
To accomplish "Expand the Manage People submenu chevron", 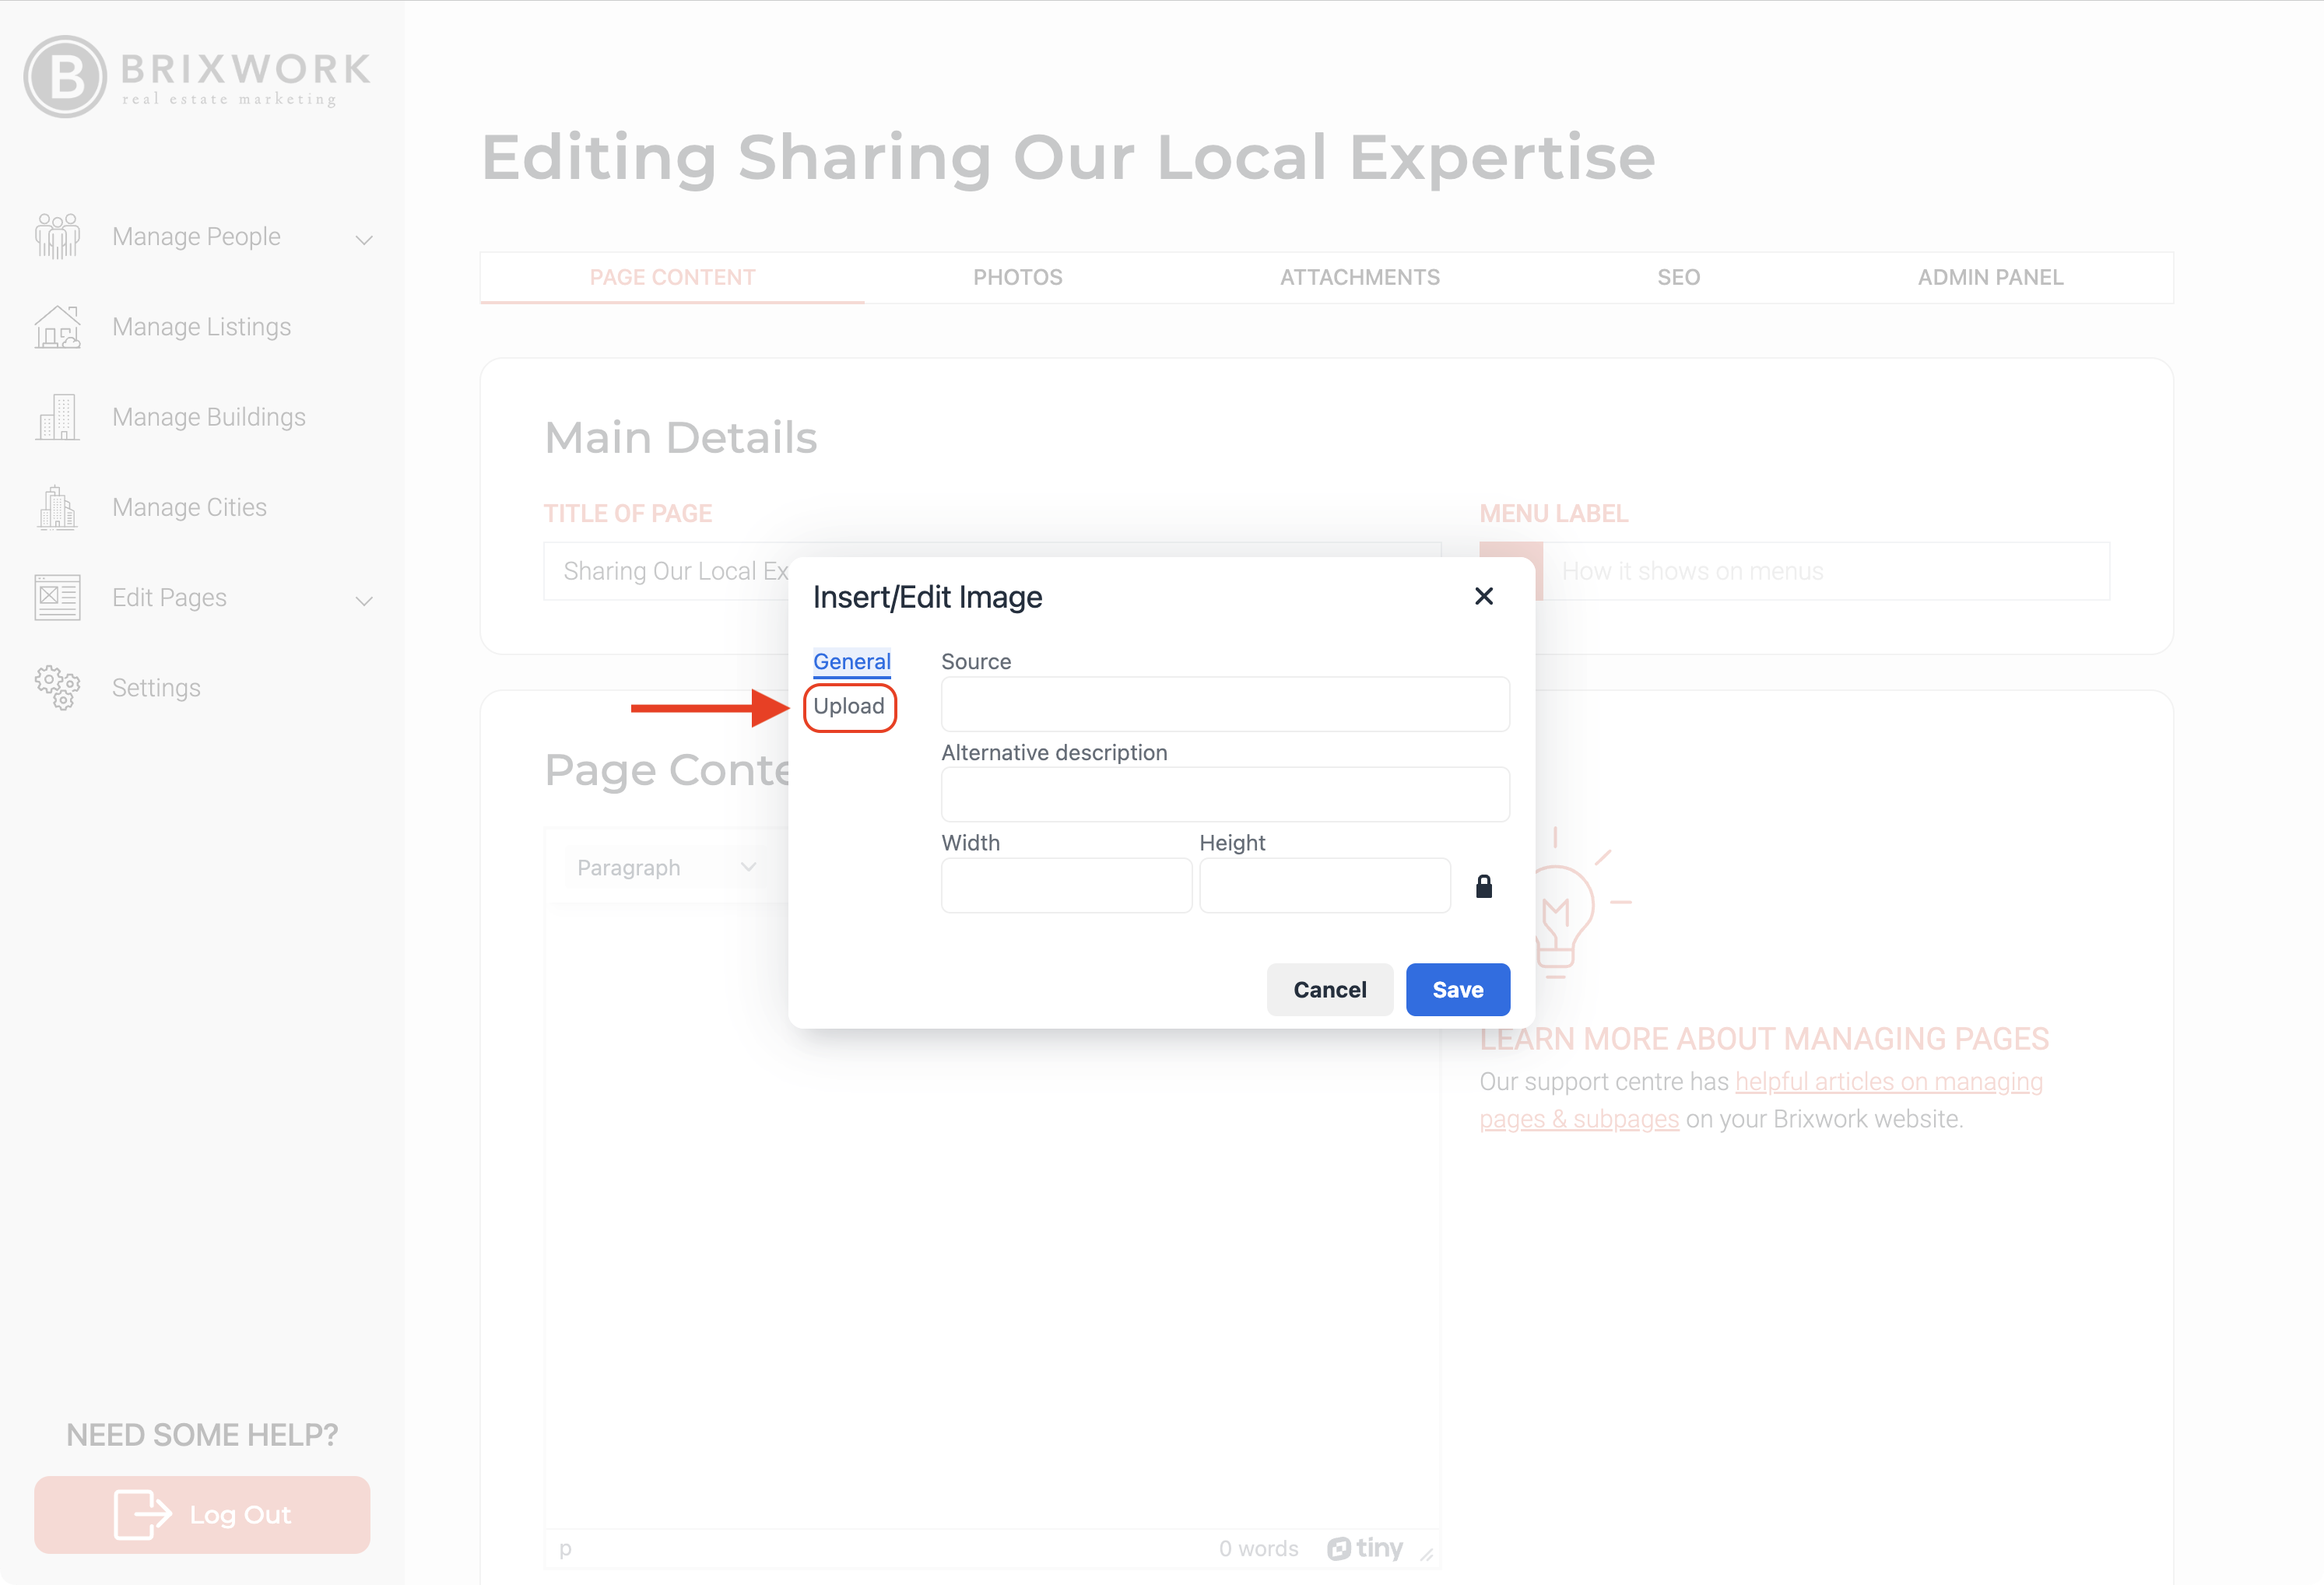I will click(364, 240).
